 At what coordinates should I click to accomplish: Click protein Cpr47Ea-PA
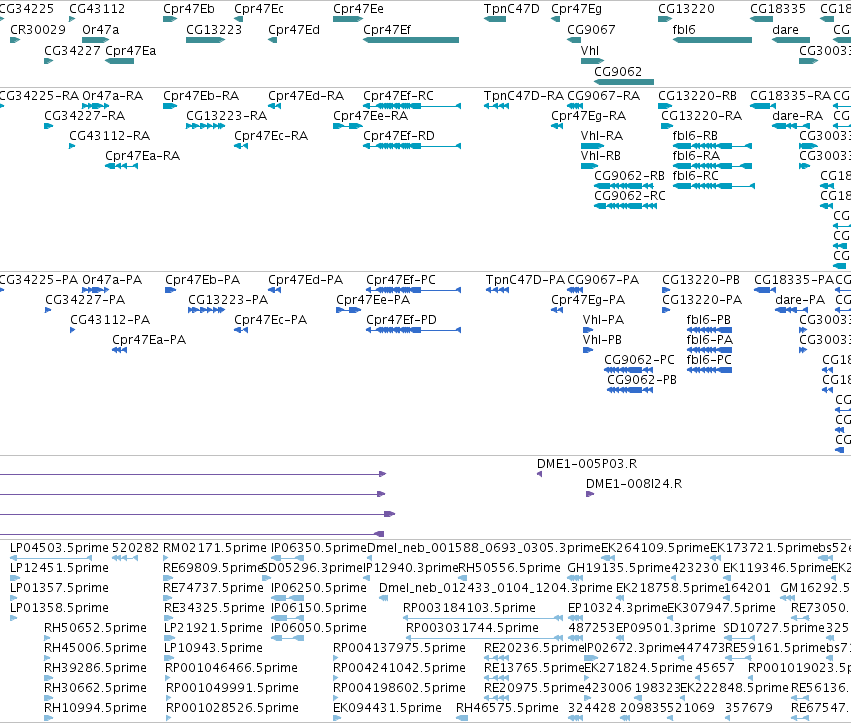tap(149, 340)
